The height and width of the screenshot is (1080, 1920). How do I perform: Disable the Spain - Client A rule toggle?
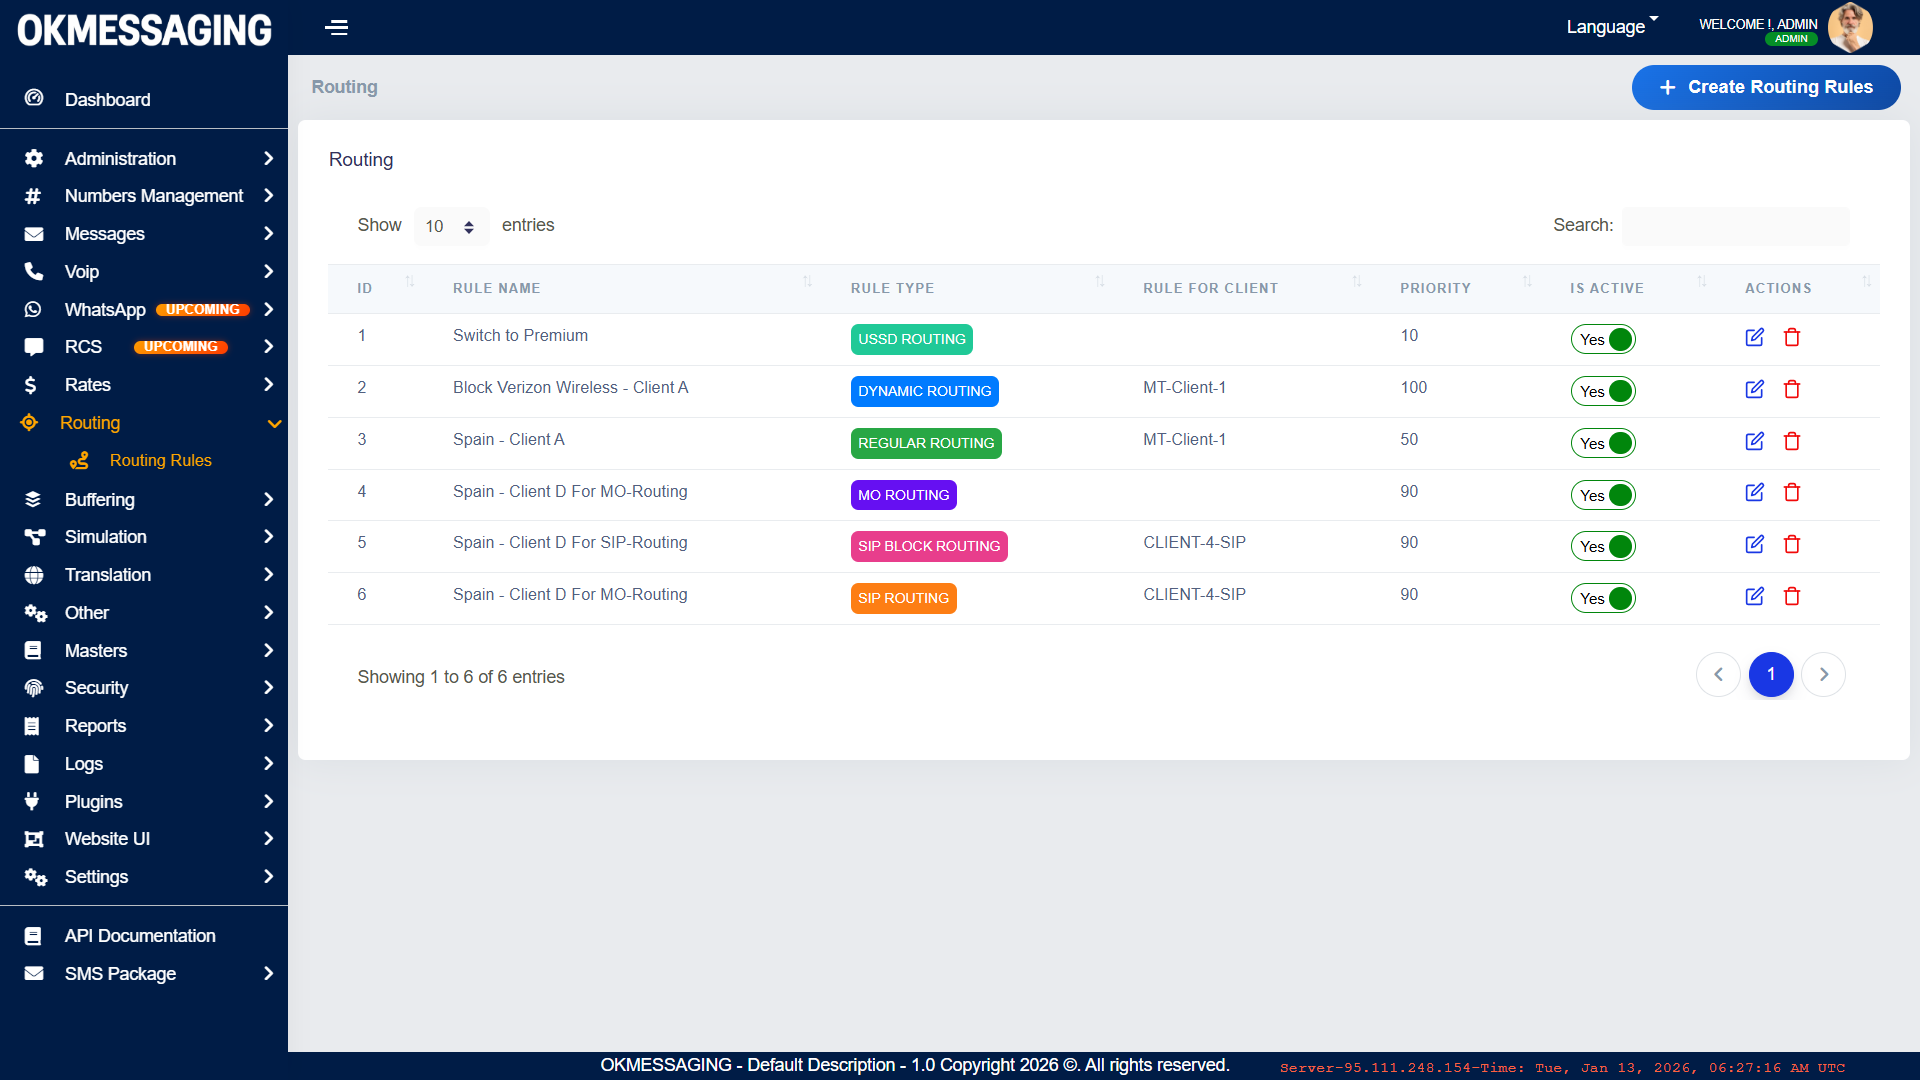click(1603, 443)
